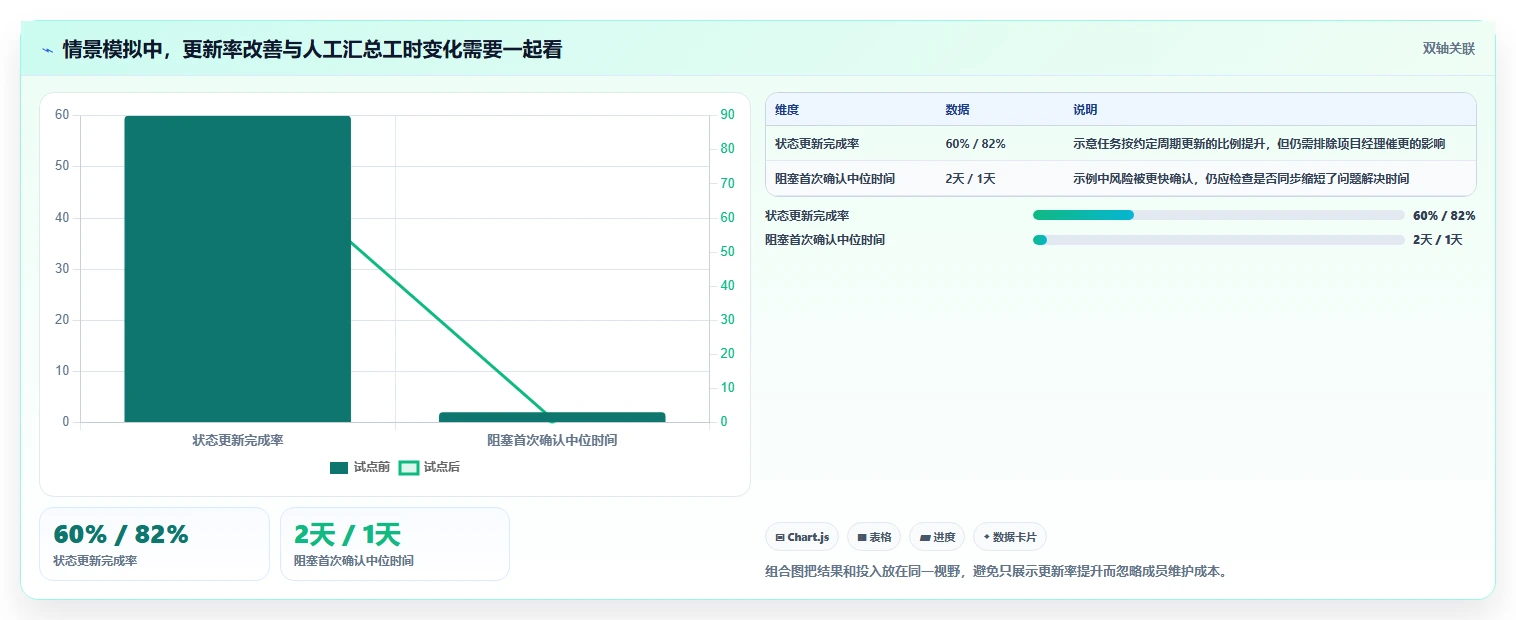Click the 数据 table column header
Image resolution: width=1516 pixels, height=620 pixels.
pyautogui.click(x=957, y=110)
